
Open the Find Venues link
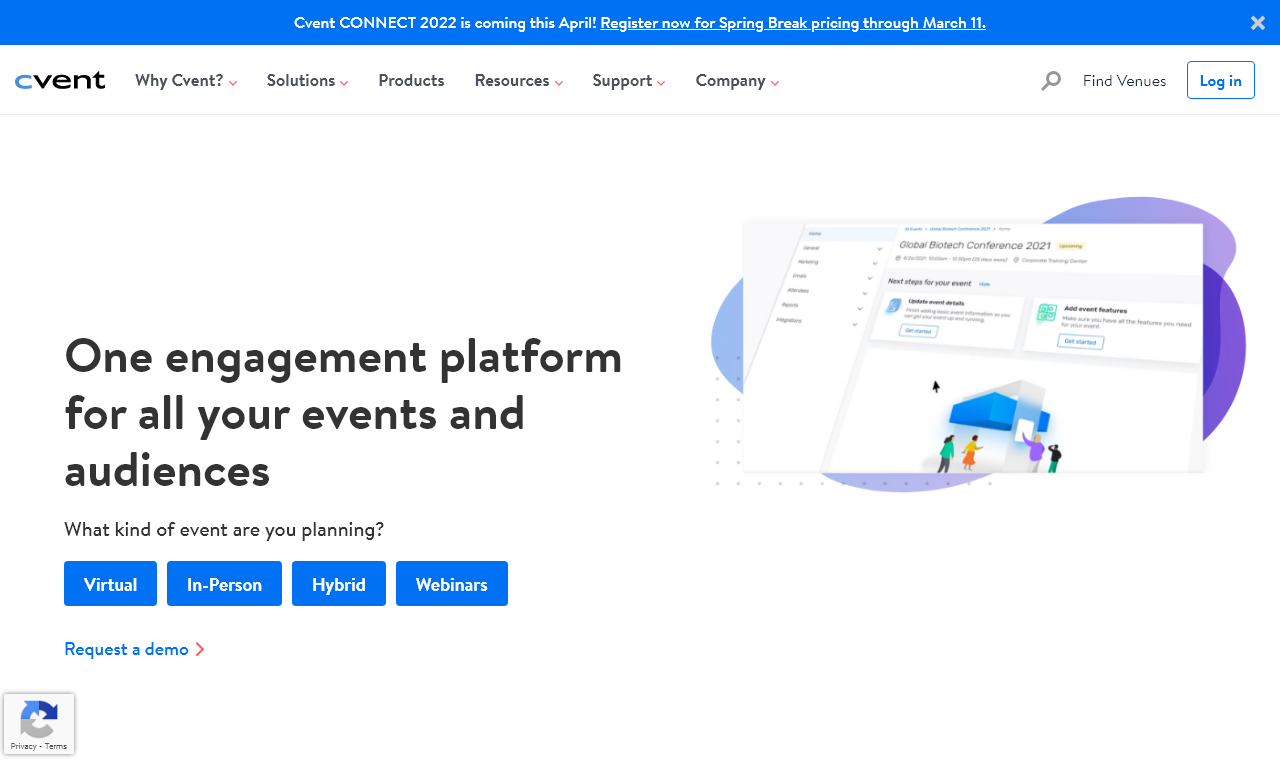[1124, 81]
